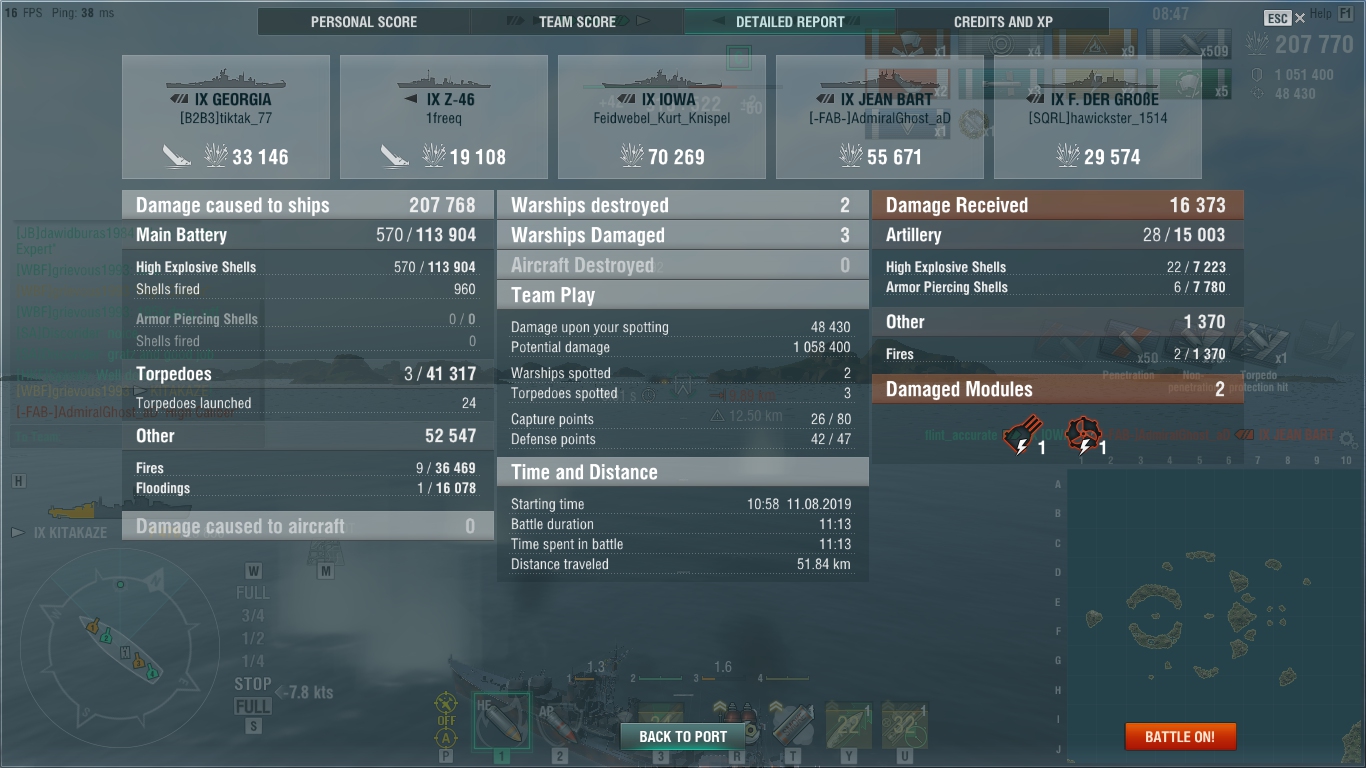Click the Back to Port button
1366x768 pixels.
[683, 737]
